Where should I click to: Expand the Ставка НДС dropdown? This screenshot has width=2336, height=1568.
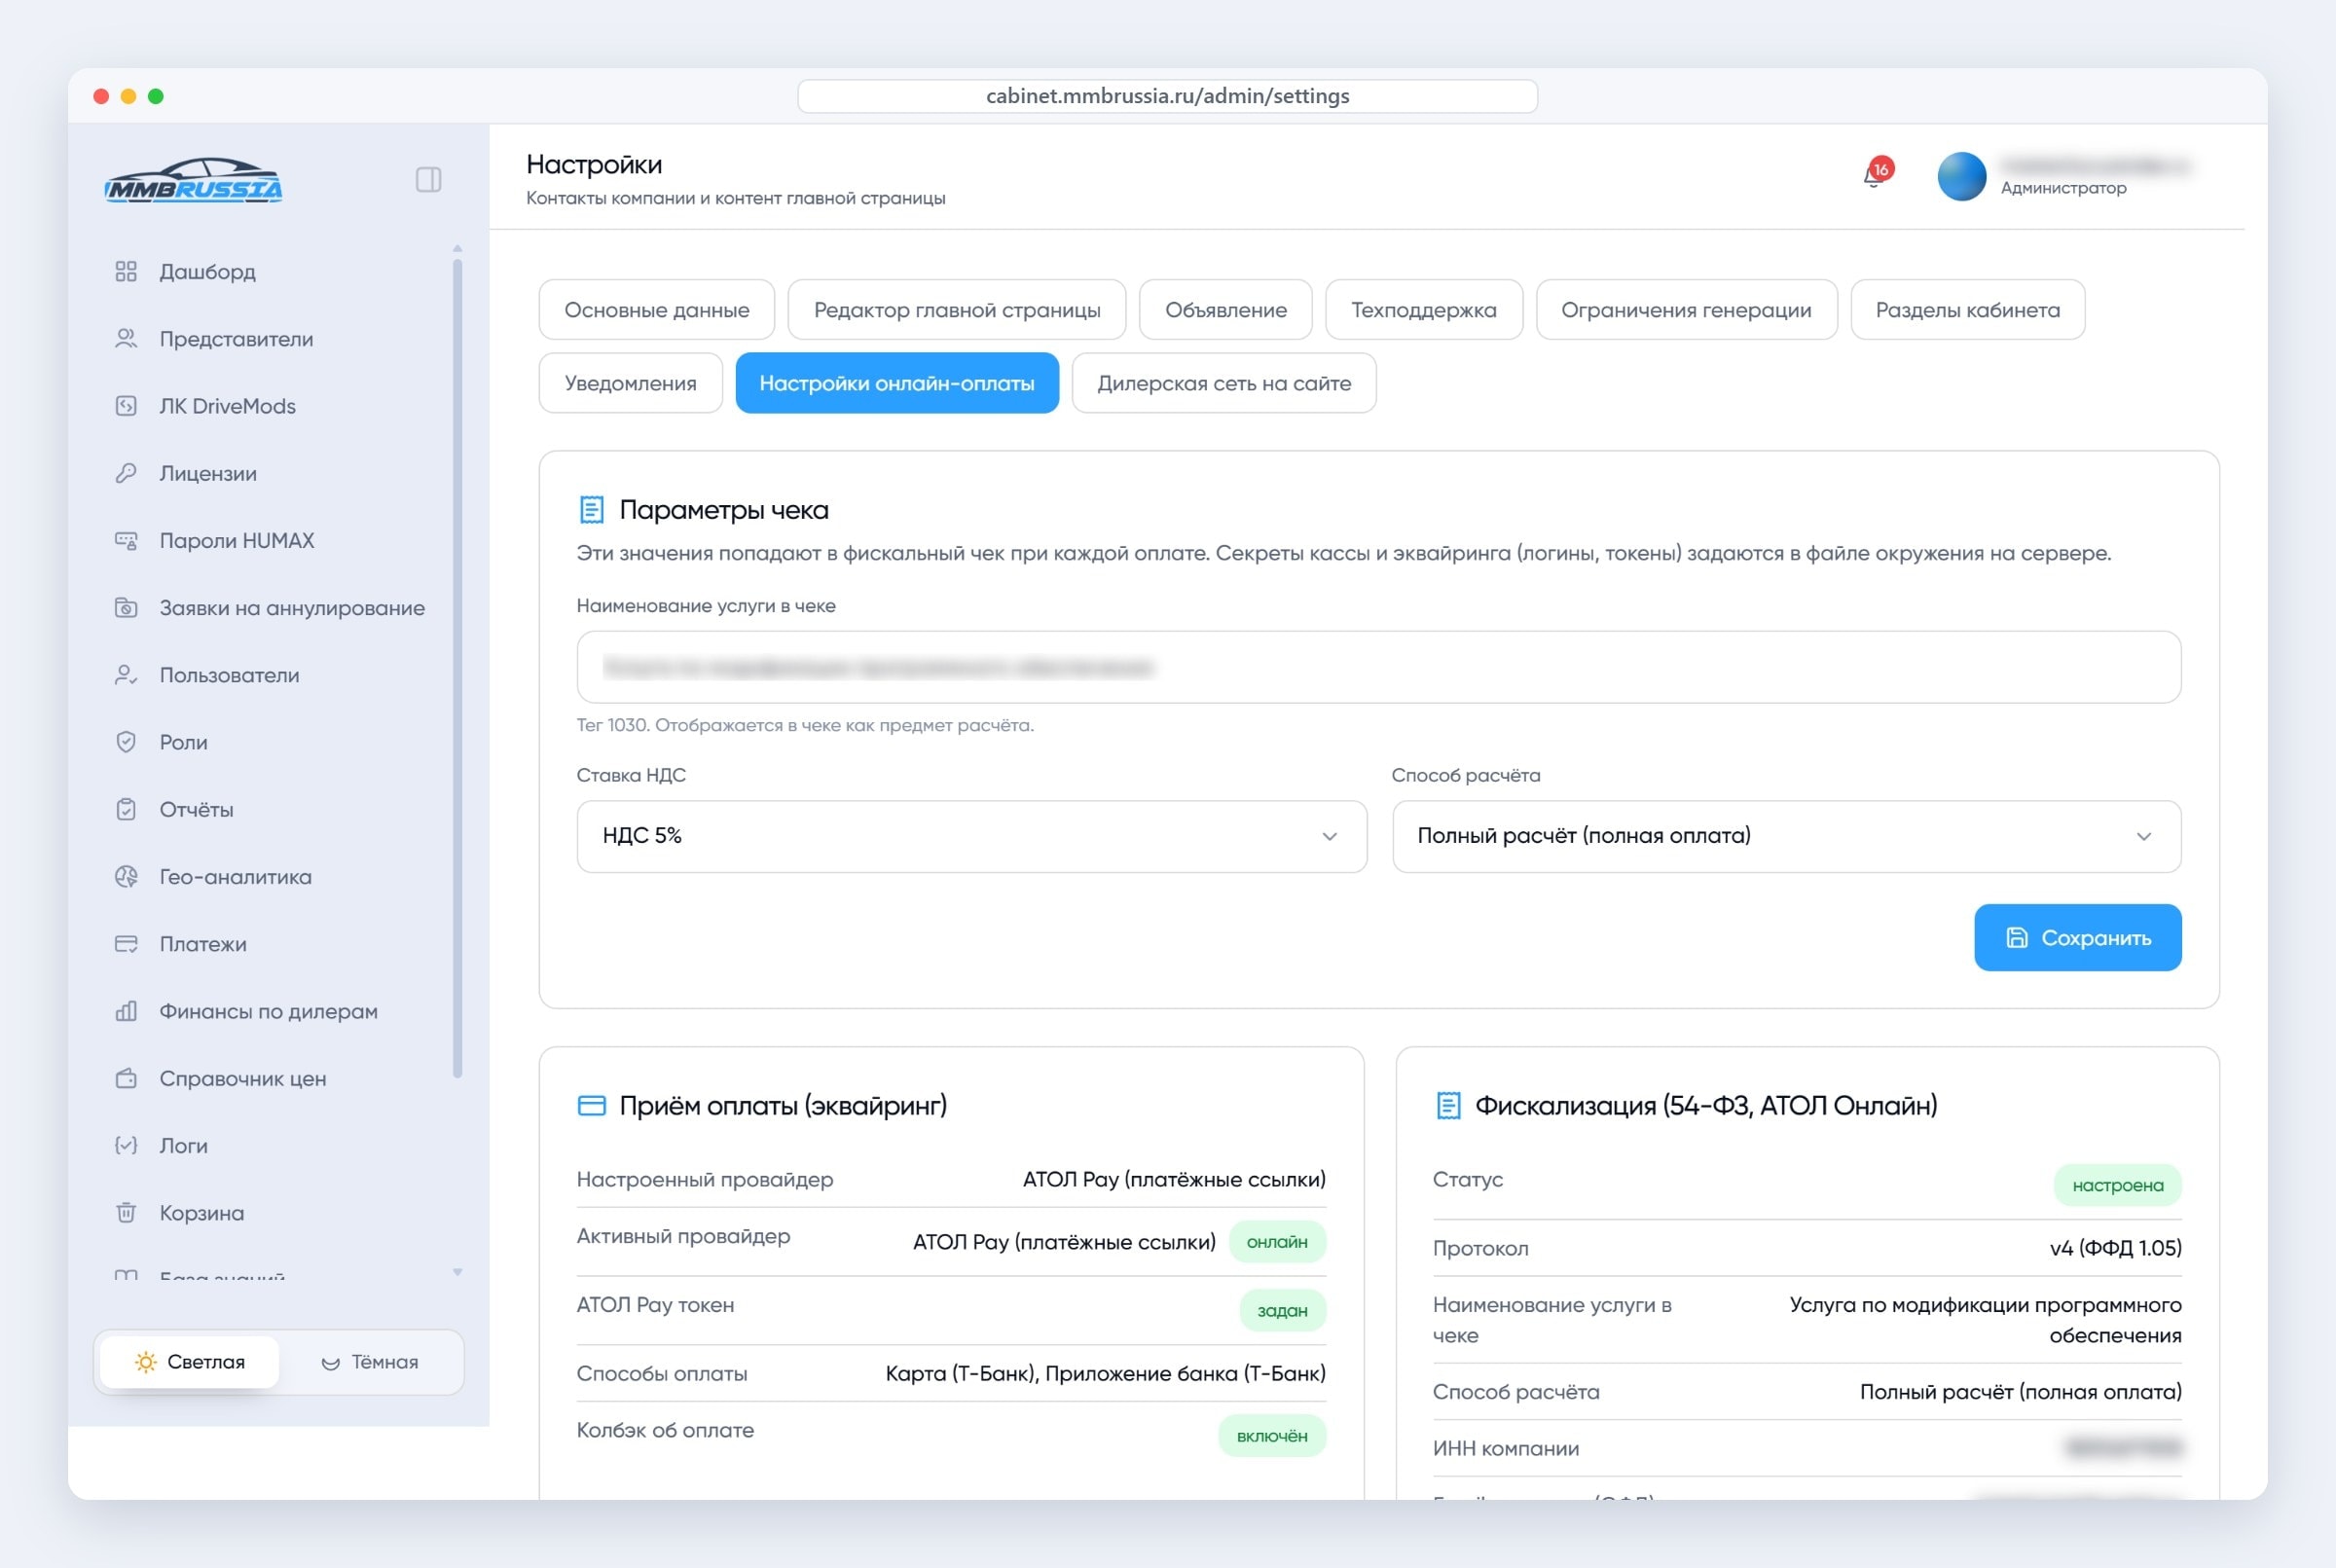point(971,836)
